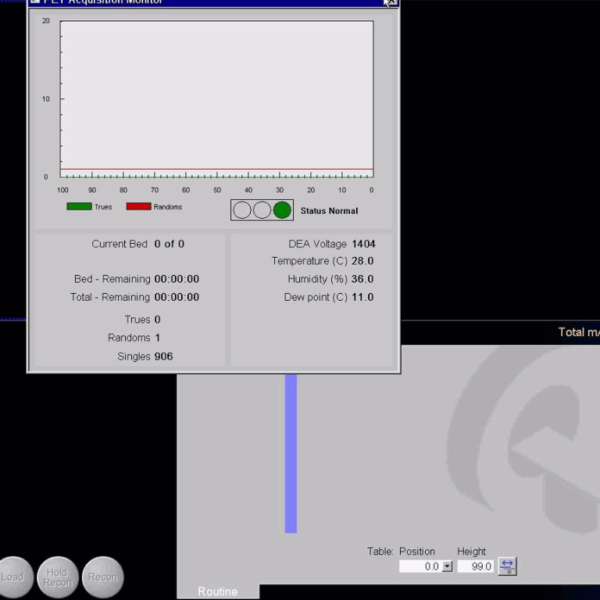600x600 pixels.
Task: Switch to the Routine tab
Action: pos(218,592)
